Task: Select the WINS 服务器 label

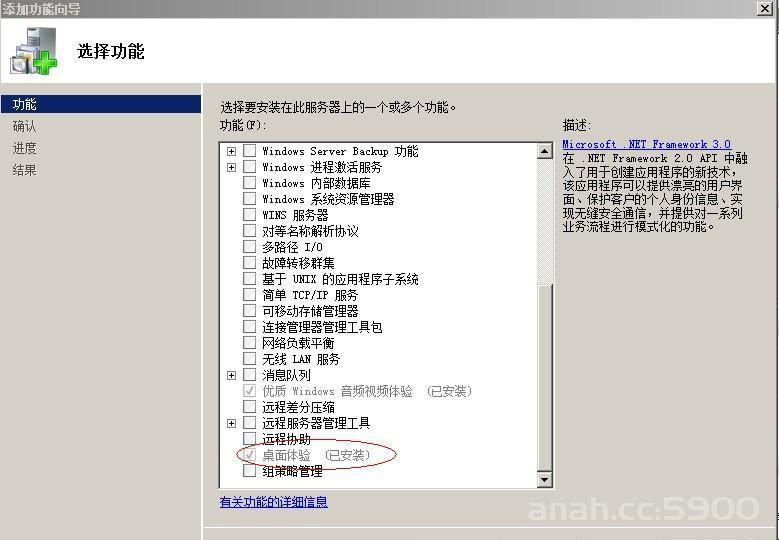Action: click(295, 215)
